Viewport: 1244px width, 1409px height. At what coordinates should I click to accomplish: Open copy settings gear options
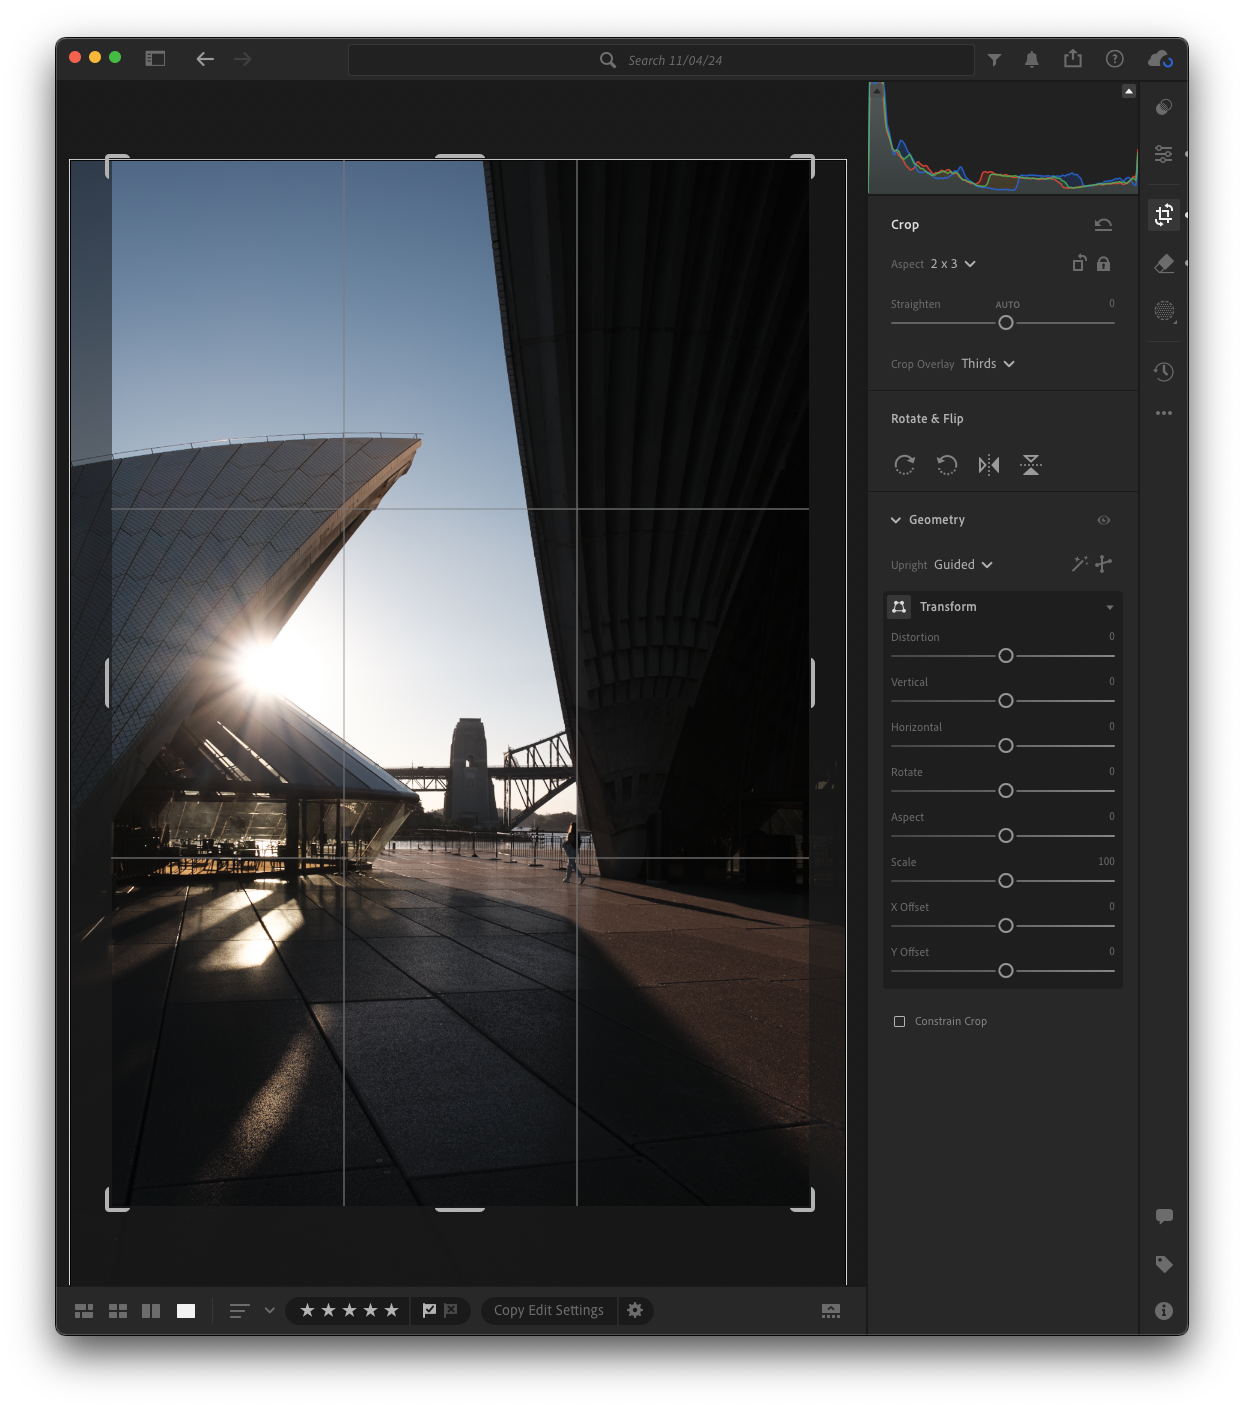click(635, 1310)
